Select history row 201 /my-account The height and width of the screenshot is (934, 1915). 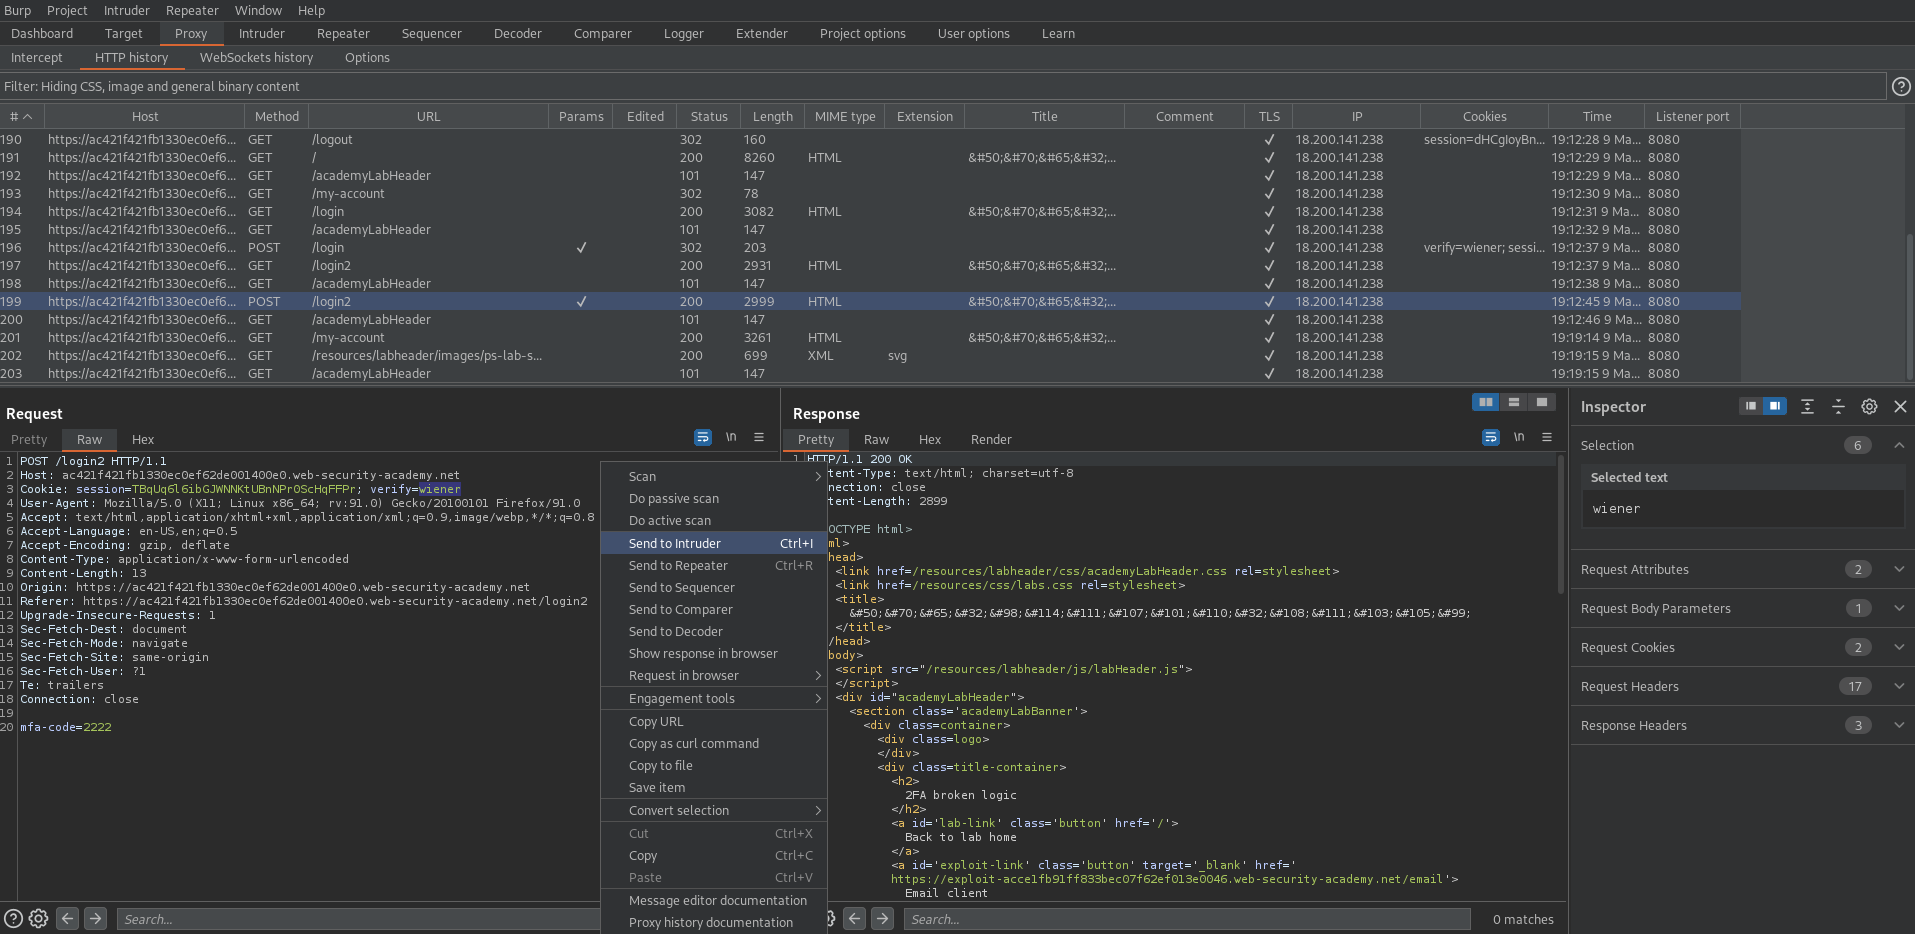(x=870, y=337)
